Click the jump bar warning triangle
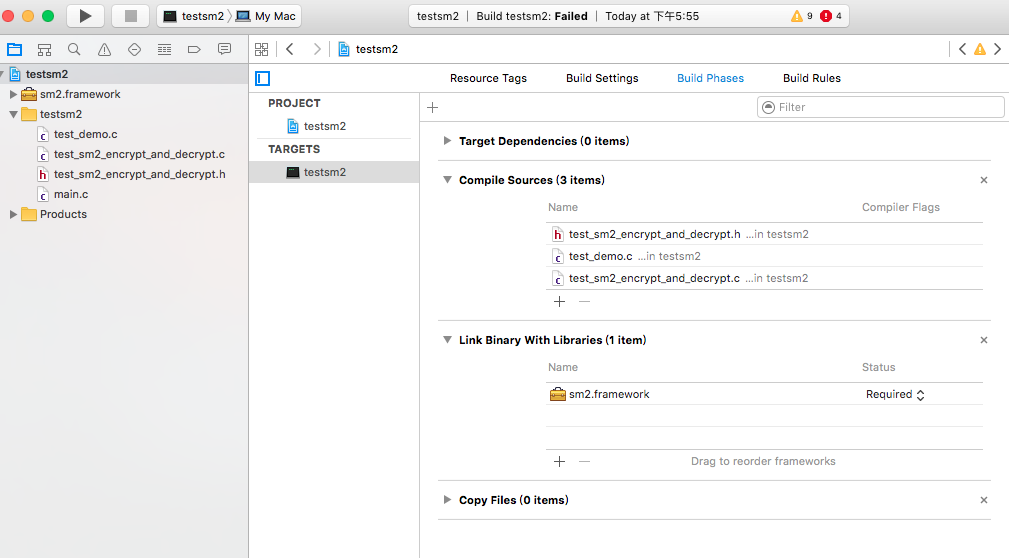The image size is (1009, 558). pos(979,50)
